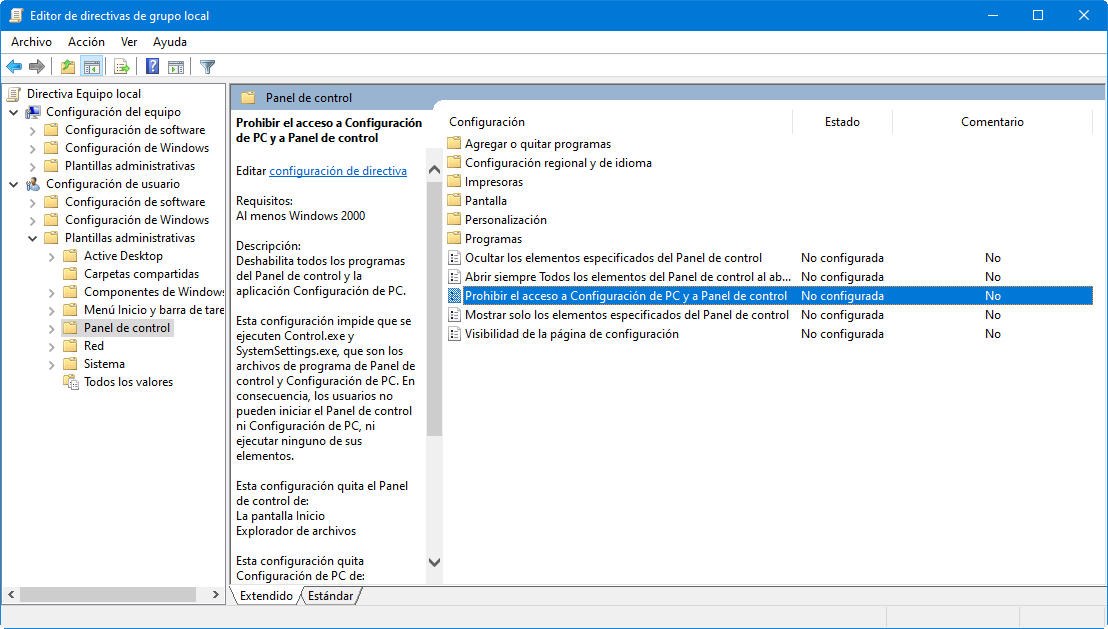Select Visibilidad de la página de configuración

point(571,334)
